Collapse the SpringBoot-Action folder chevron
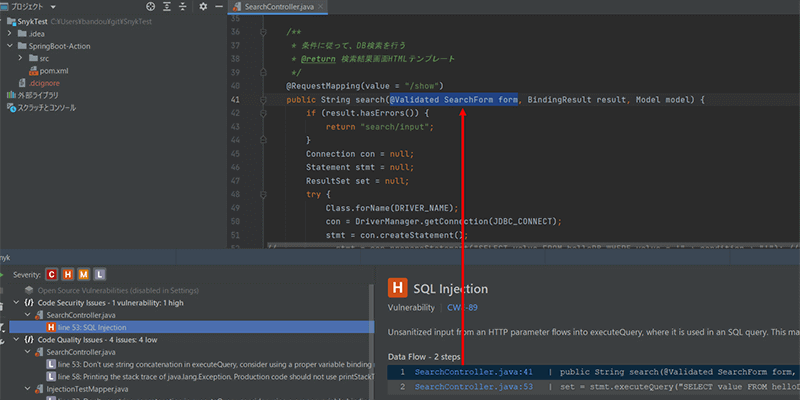The width and height of the screenshot is (800, 400). (10, 46)
